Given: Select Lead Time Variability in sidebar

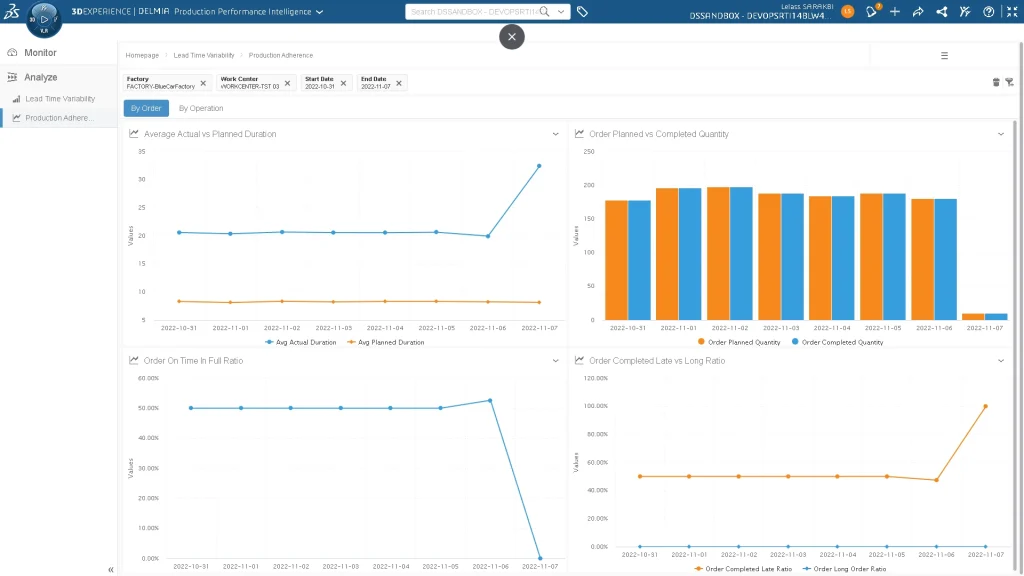Looking at the screenshot, I should pos(60,99).
